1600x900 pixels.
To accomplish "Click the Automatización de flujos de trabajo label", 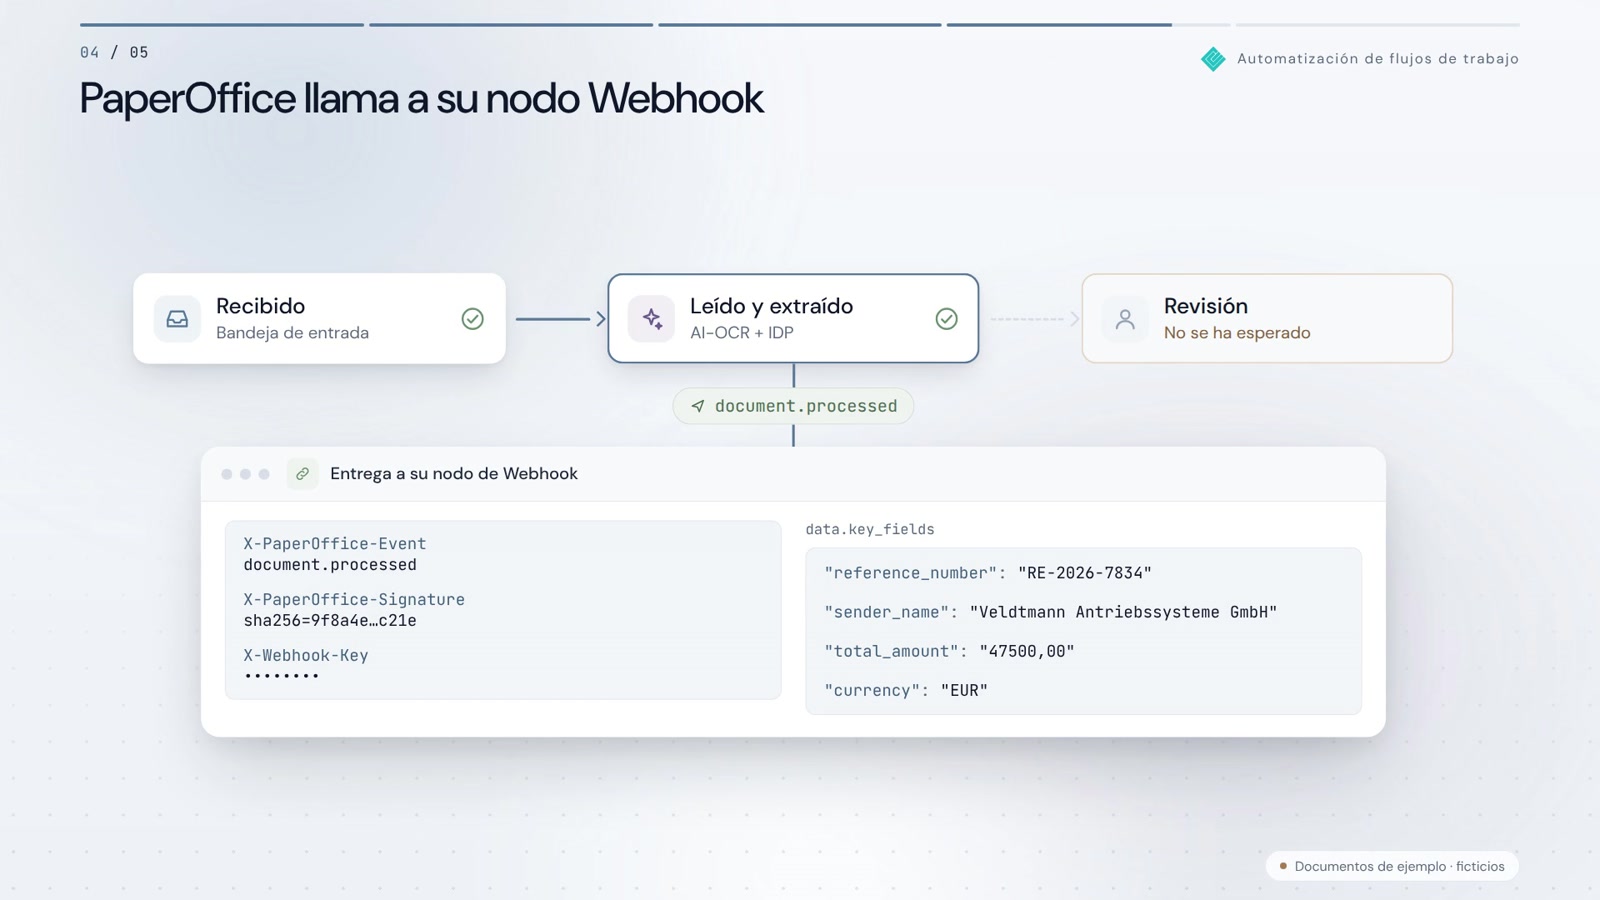I will point(1378,59).
